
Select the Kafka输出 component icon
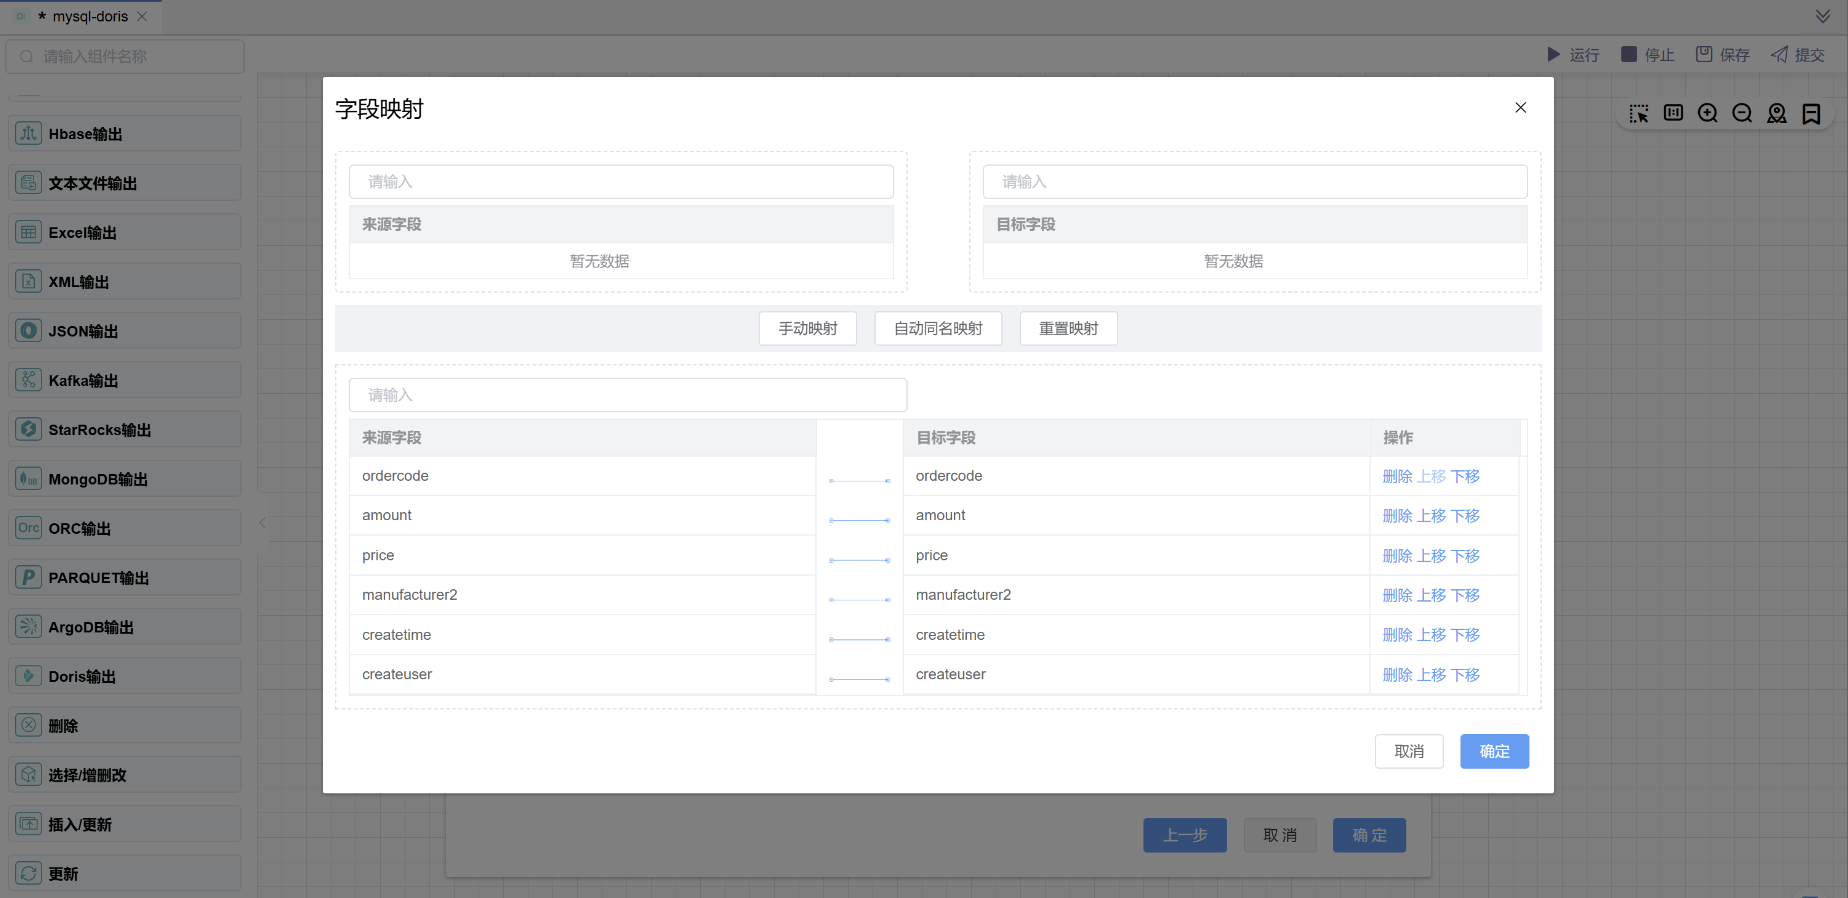tap(29, 380)
